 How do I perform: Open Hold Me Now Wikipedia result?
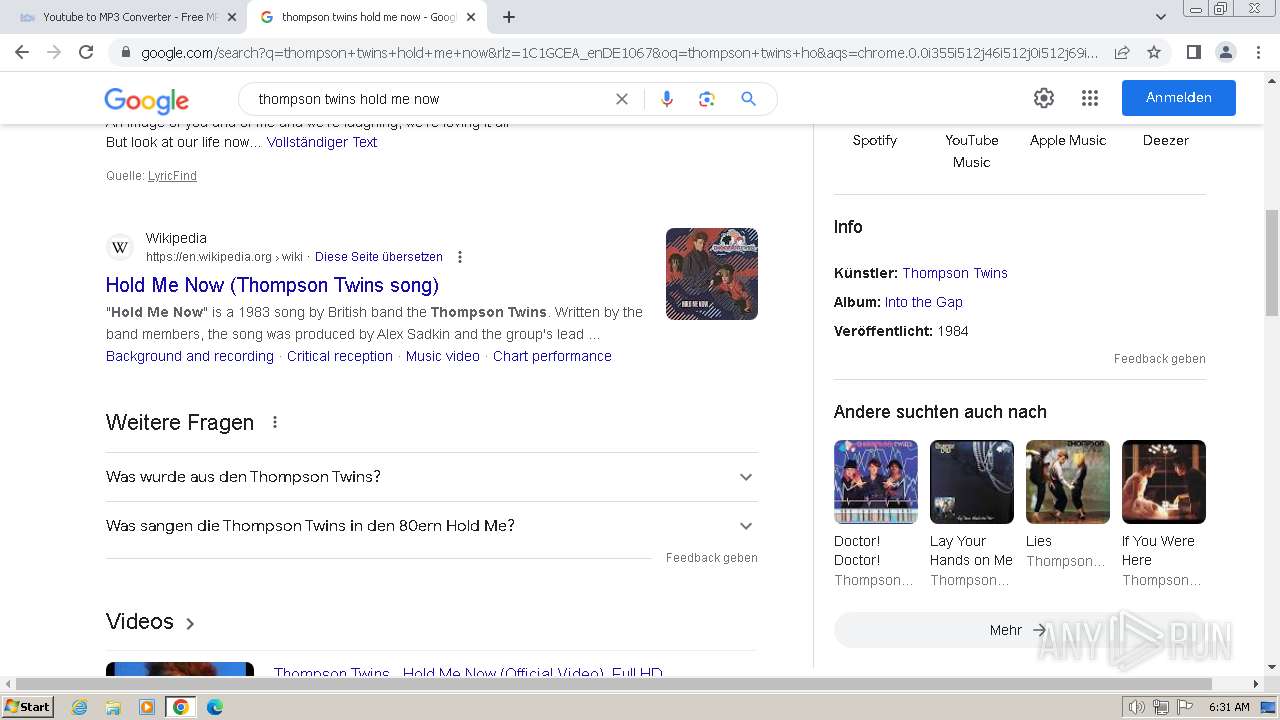coord(272,285)
